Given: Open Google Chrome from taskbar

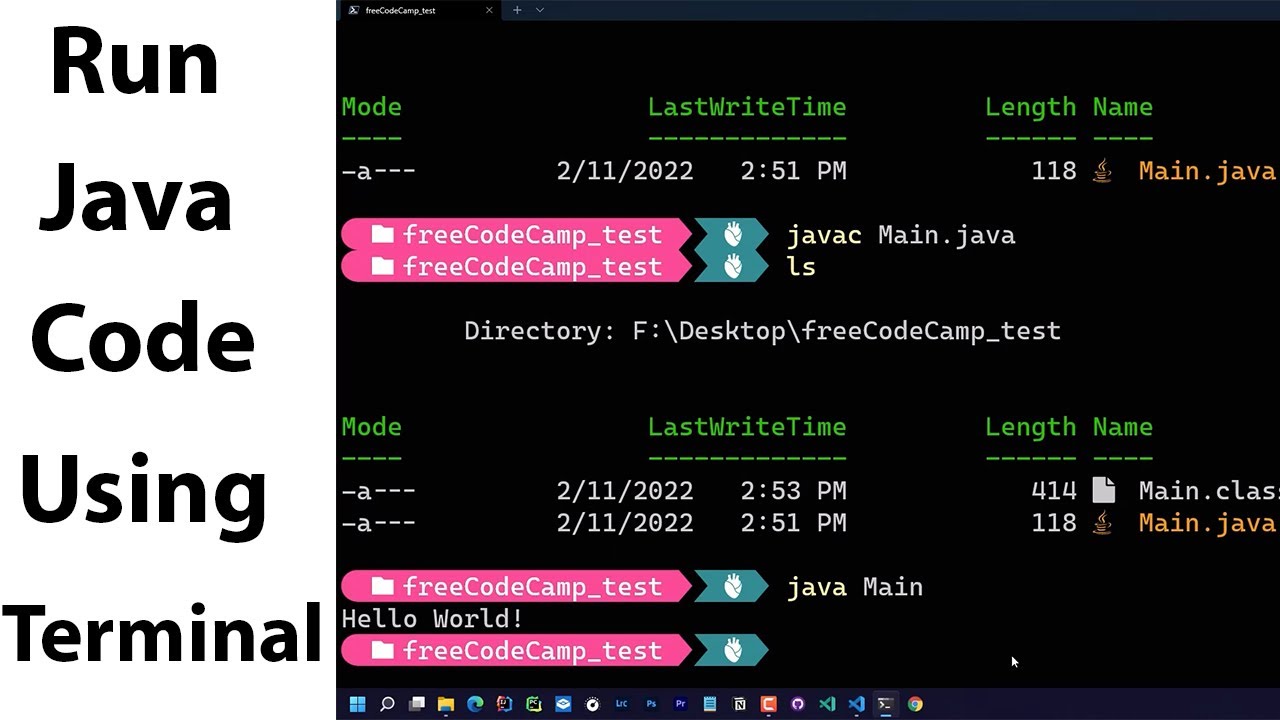Looking at the screenshot, I should tap(915, 704).
